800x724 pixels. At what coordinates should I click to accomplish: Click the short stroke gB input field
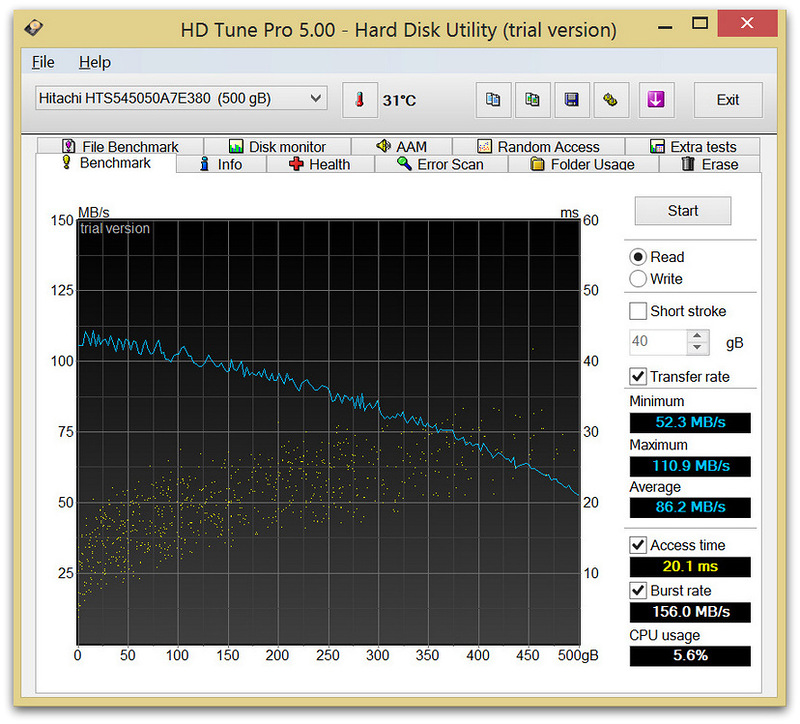tap(658, 341)
